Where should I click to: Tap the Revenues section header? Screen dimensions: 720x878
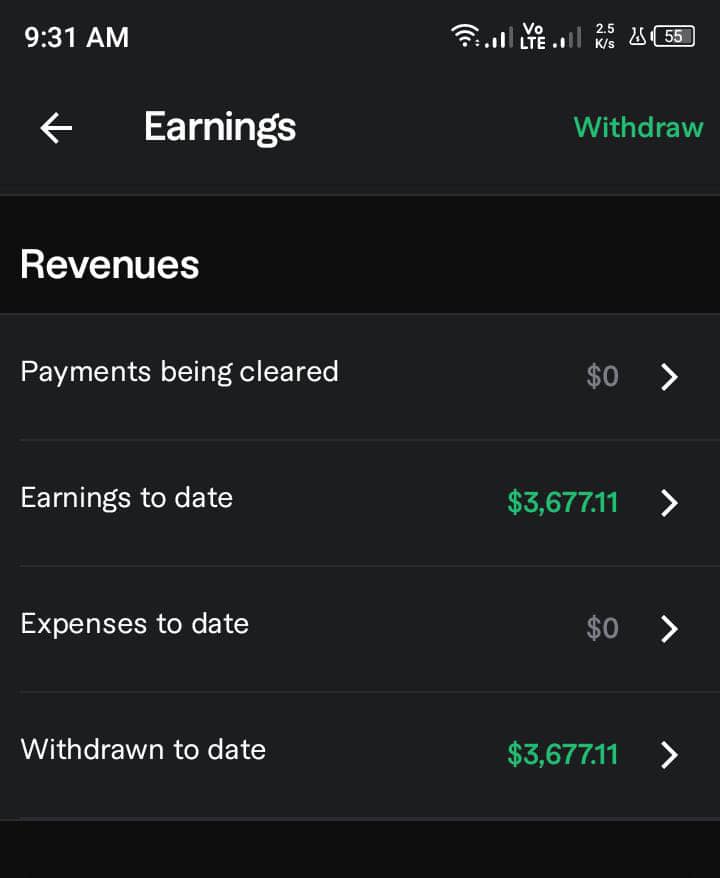click(x=110, y=265)
